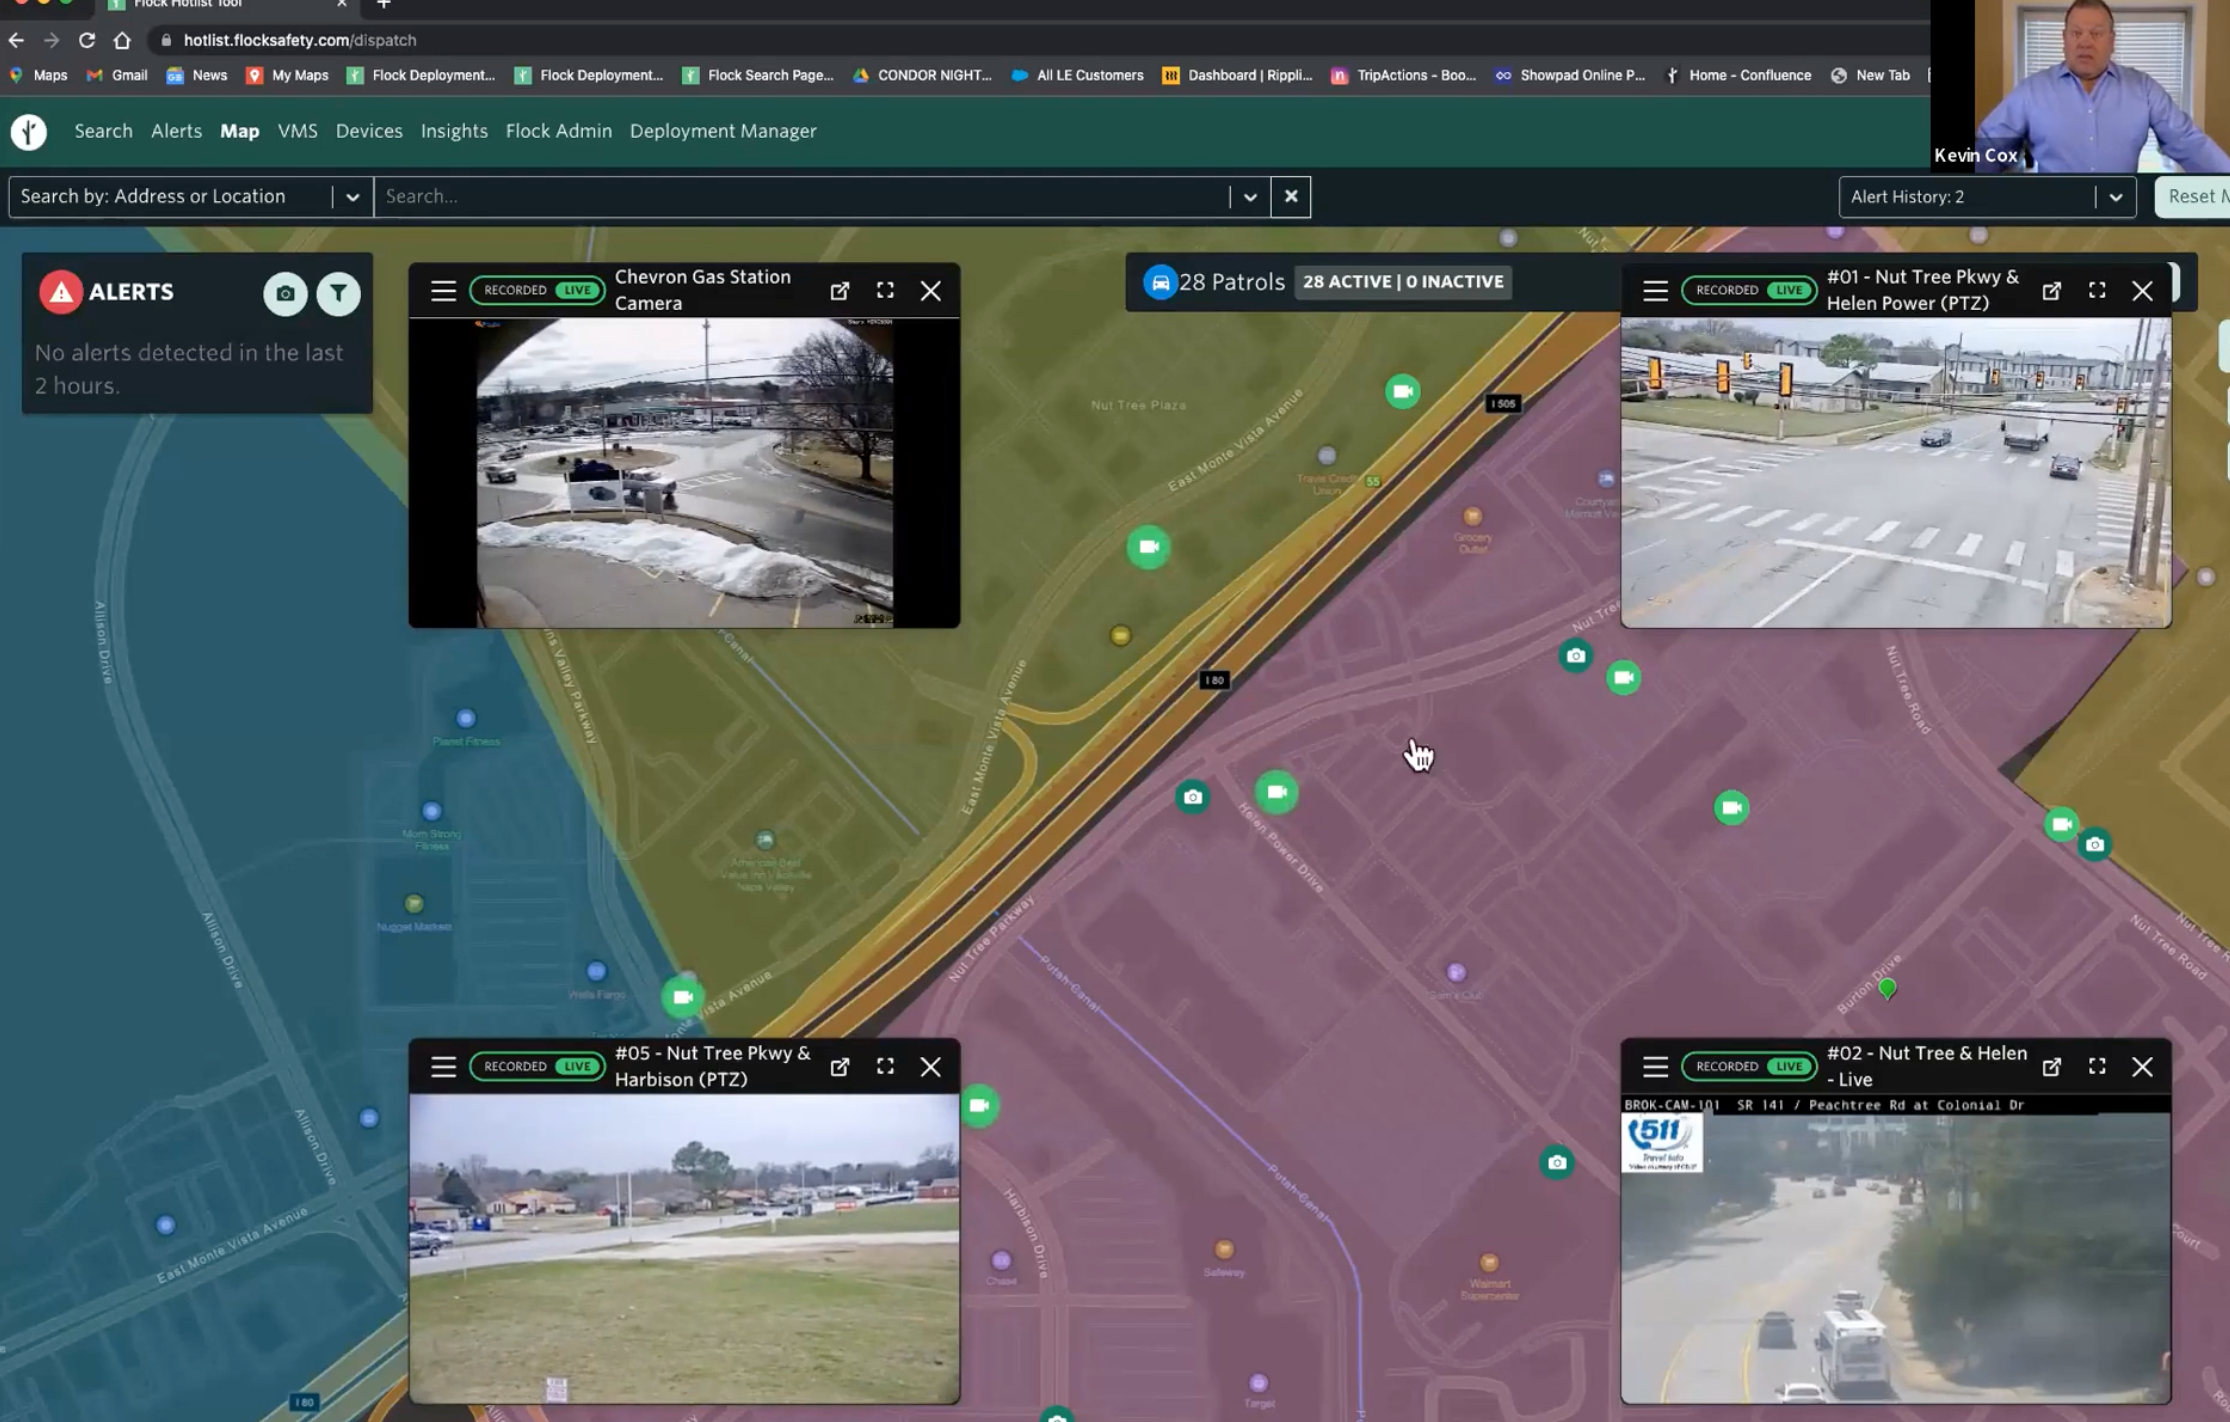Toggle LIVE mode on Chevron Gas Station camera
Screen dimensions: 2230x1422
577,291
